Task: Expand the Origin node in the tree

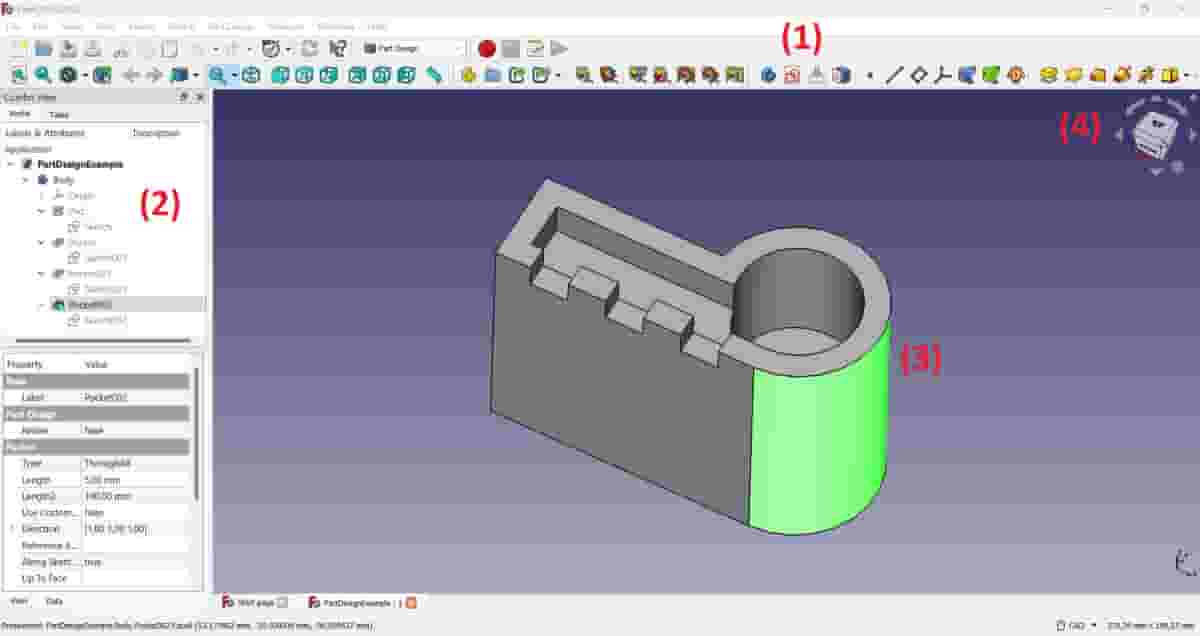Action: 41,196
